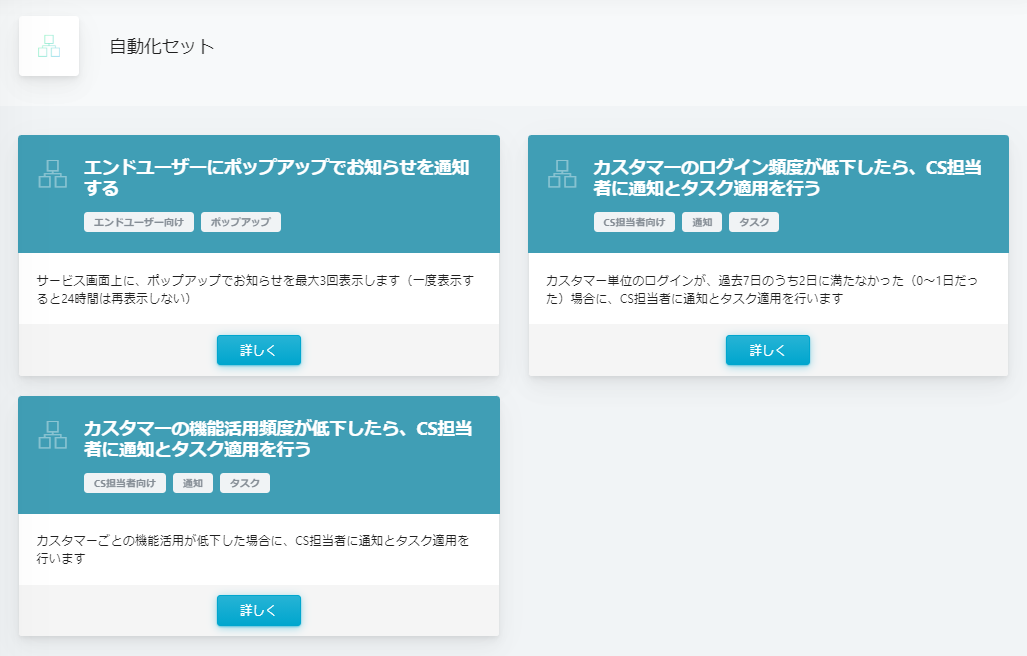Select the エンドユーザー向け tag
This screenshot has height=656, width=1027.
139,222
